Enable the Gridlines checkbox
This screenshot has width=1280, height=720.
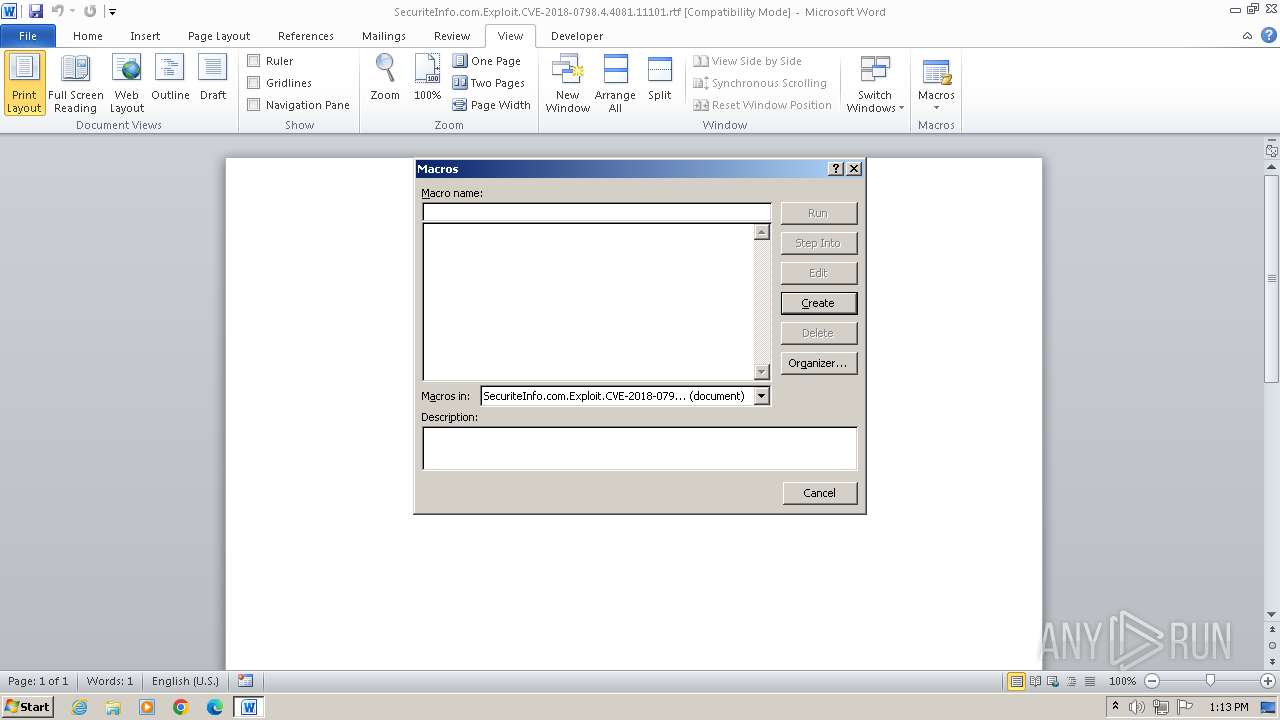tap(254, 83)
